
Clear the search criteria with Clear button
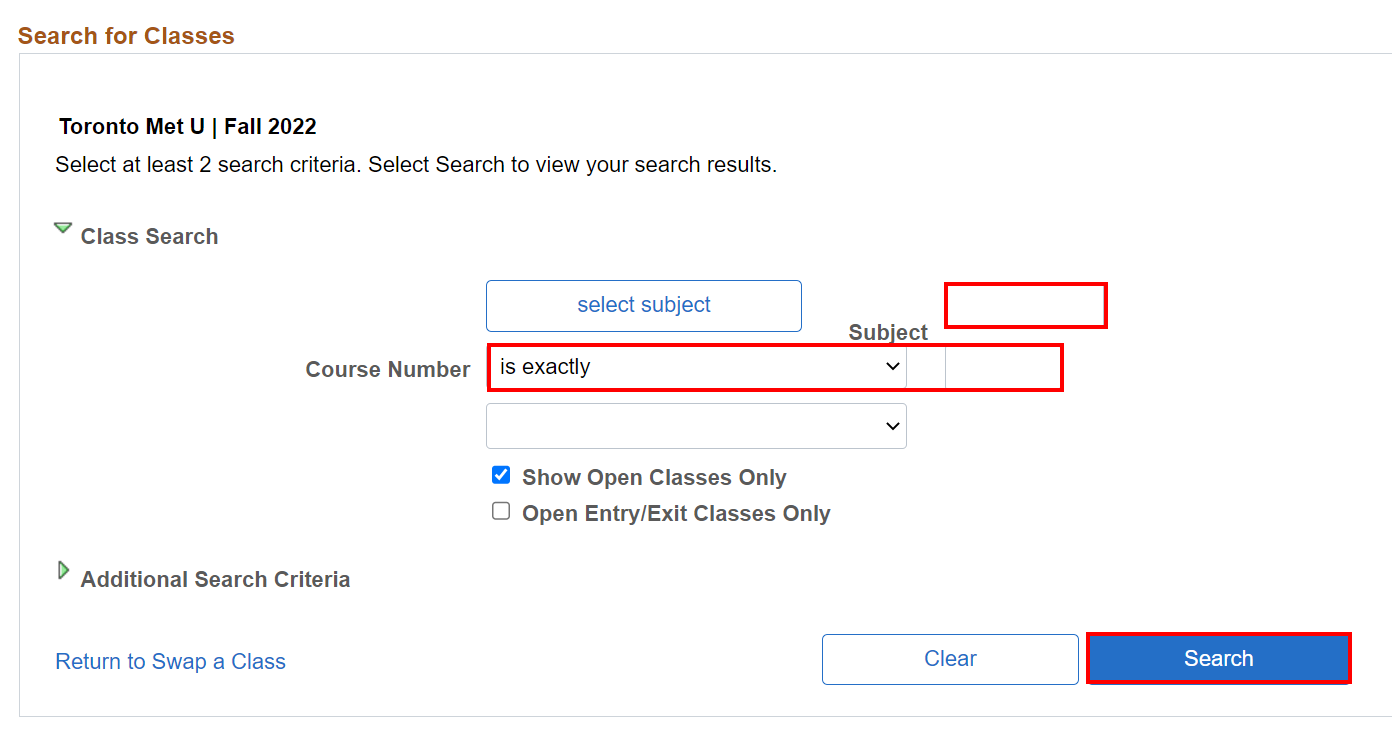(x=950, y=659)
